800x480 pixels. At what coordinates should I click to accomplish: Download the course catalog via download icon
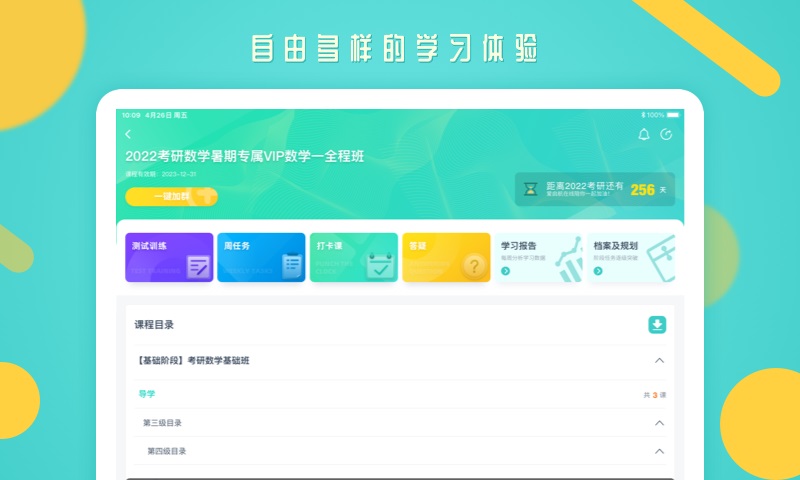click(x=657, y=324)
